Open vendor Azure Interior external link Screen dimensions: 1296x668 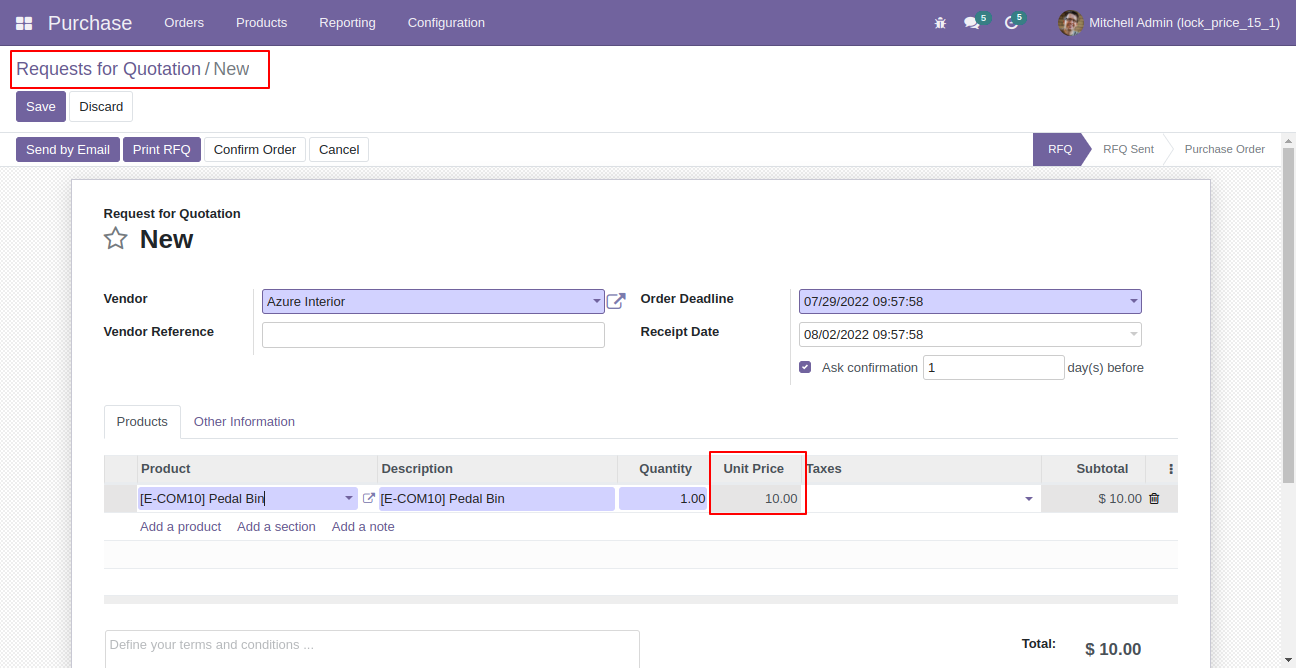coord(616,301)
